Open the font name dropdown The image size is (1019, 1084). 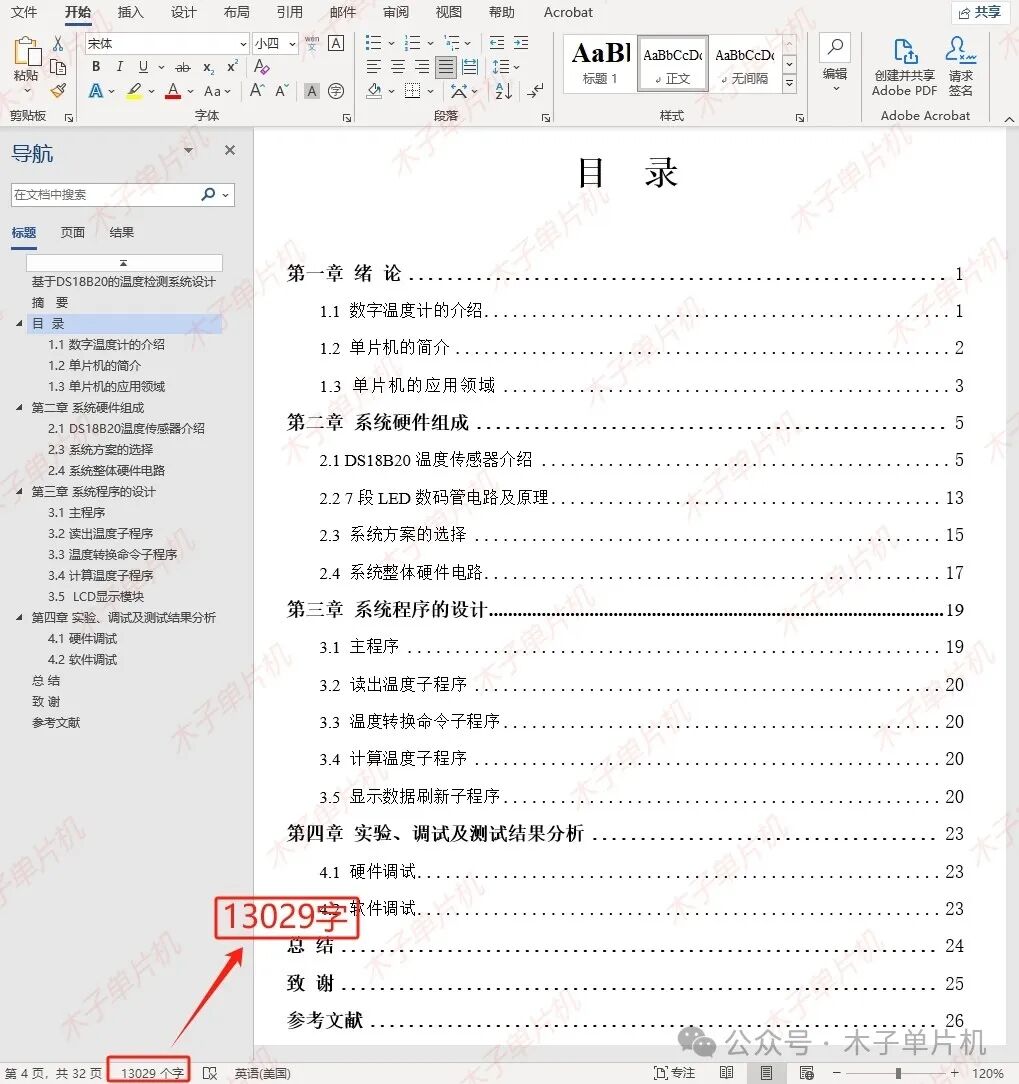click(243, 44)
